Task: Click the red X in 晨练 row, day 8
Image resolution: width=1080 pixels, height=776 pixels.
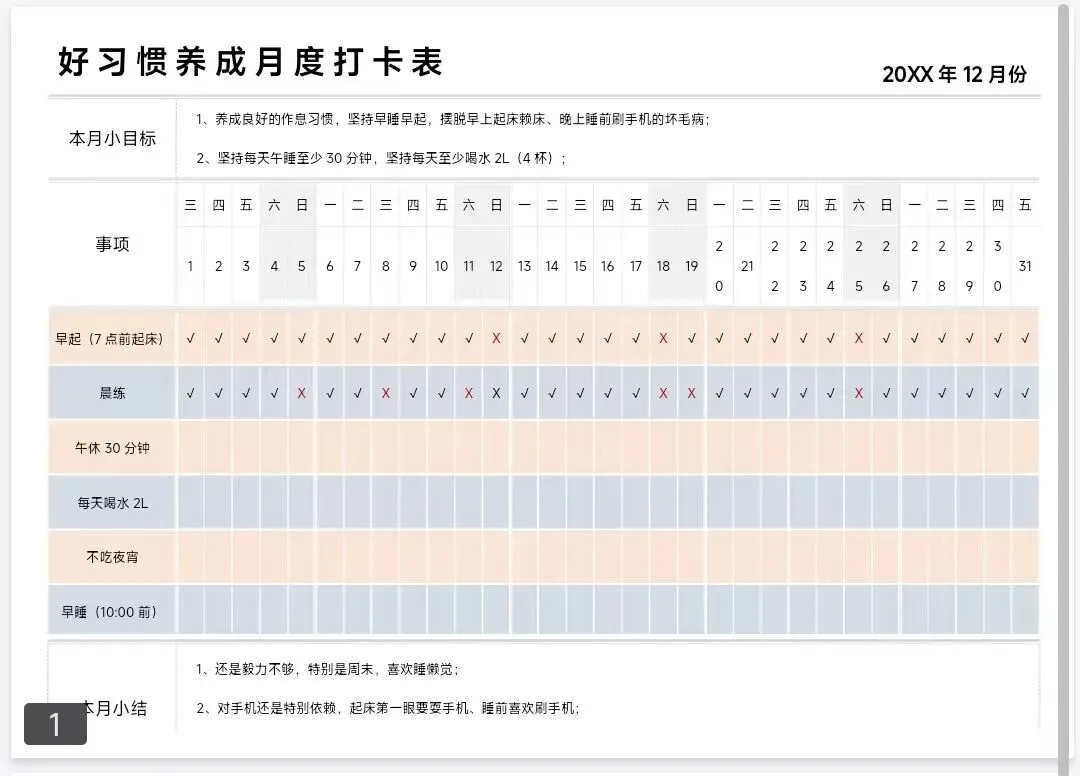Action: click(386, 393)
